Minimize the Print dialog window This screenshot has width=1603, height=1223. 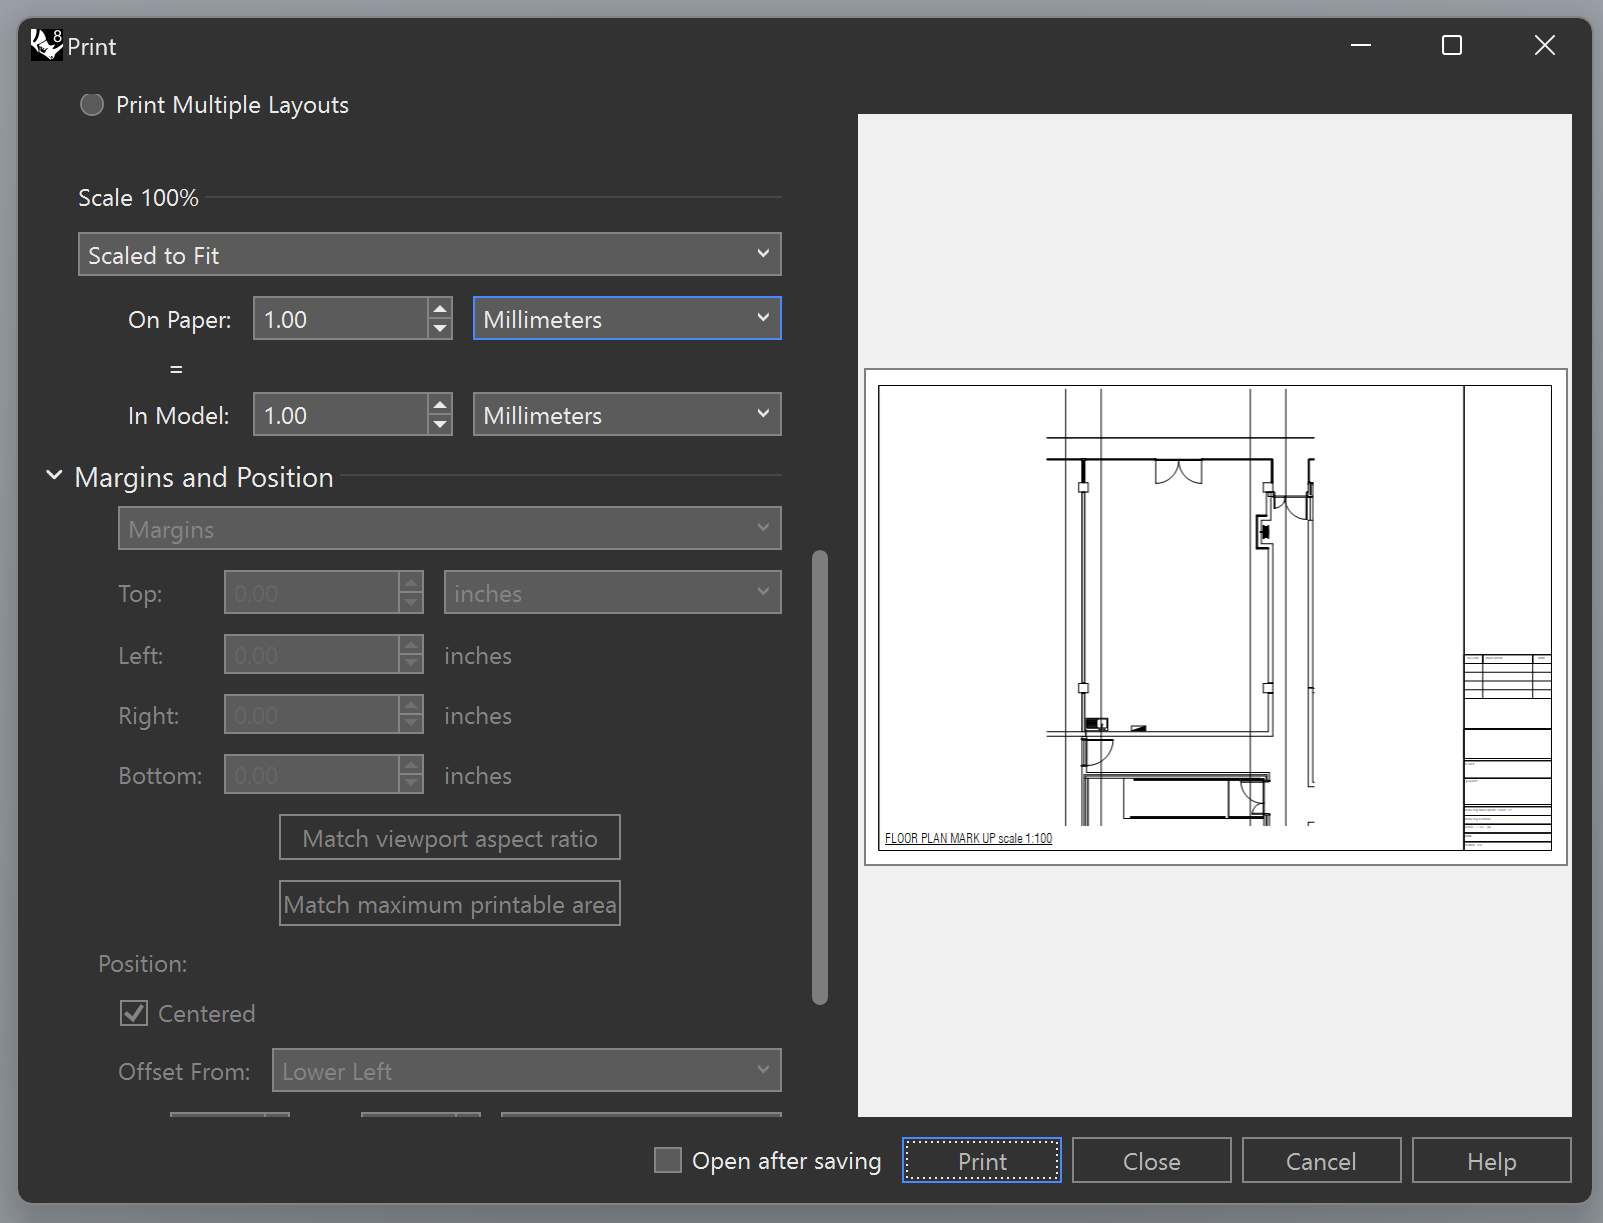(x=1360, y=45)
